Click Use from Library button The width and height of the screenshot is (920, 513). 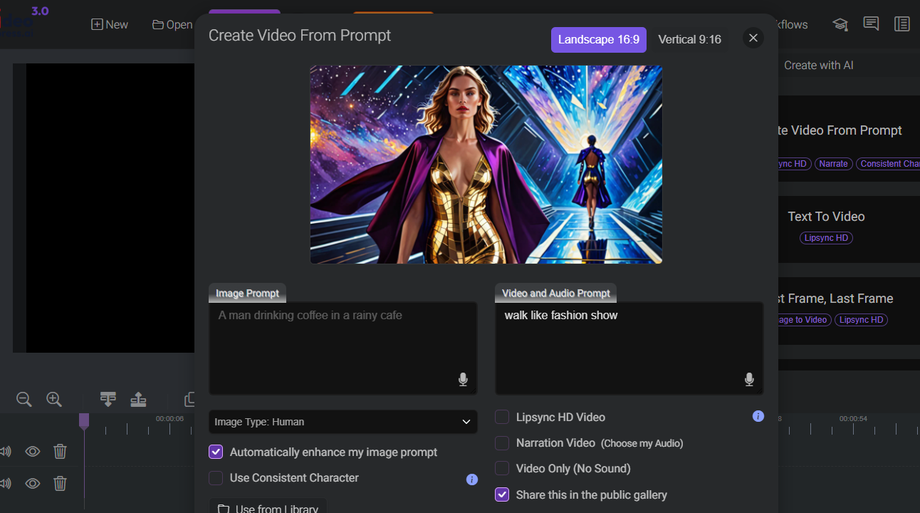pyautogui.click(x=268, y=508)
